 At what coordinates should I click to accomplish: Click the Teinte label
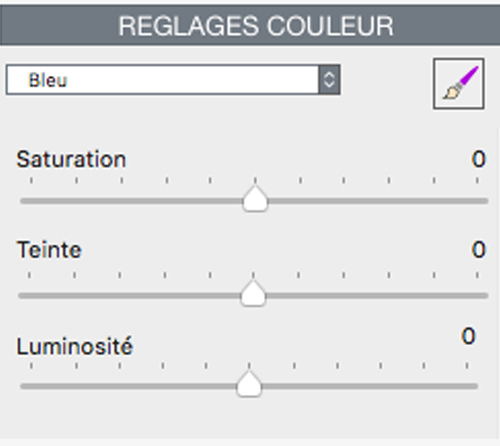click(49, 250)
